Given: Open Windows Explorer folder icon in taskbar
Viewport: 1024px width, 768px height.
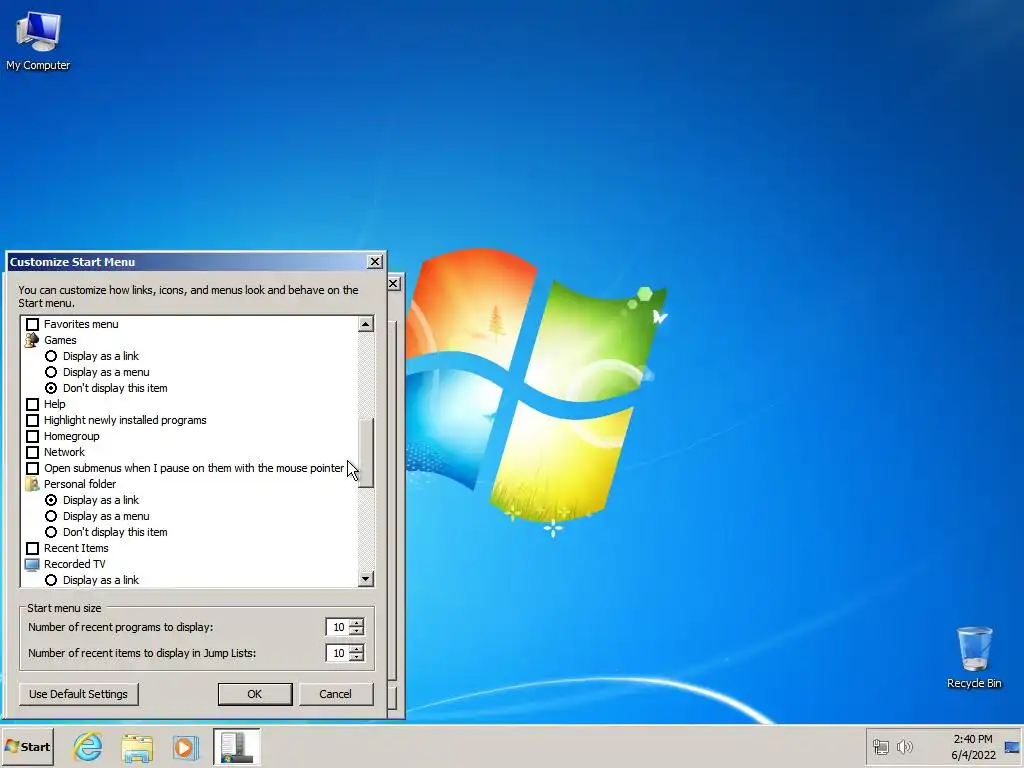Looking at the screenshot, I should tap(137, 747).
